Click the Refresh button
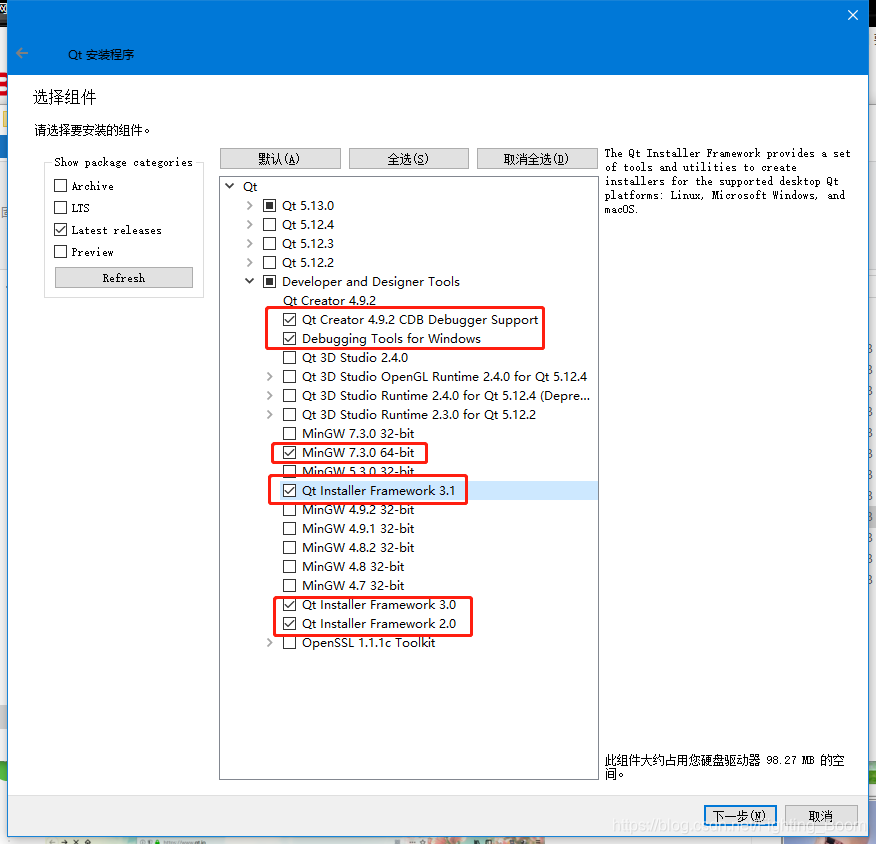 click(124, 278)
